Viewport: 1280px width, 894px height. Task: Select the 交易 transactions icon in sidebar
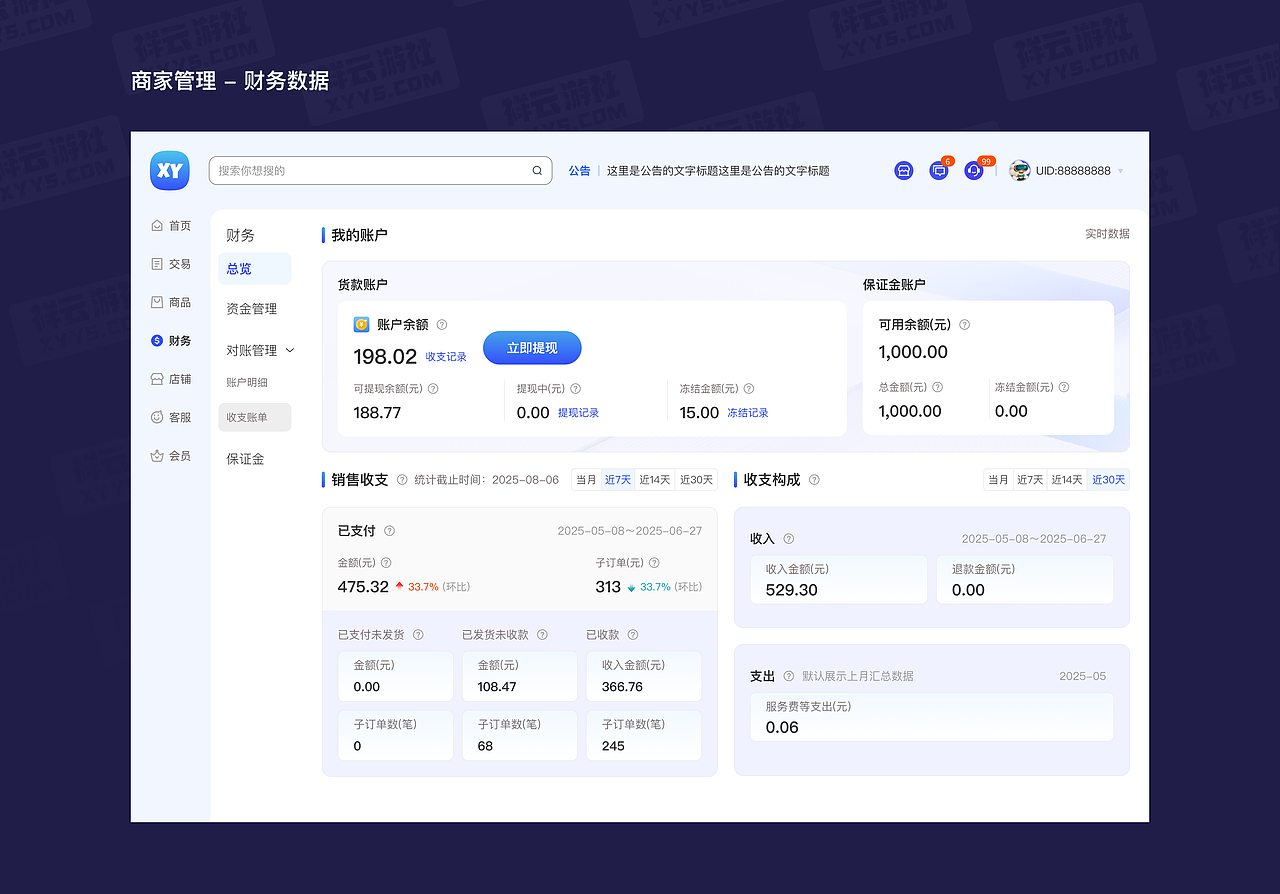(x=170, y=263)
